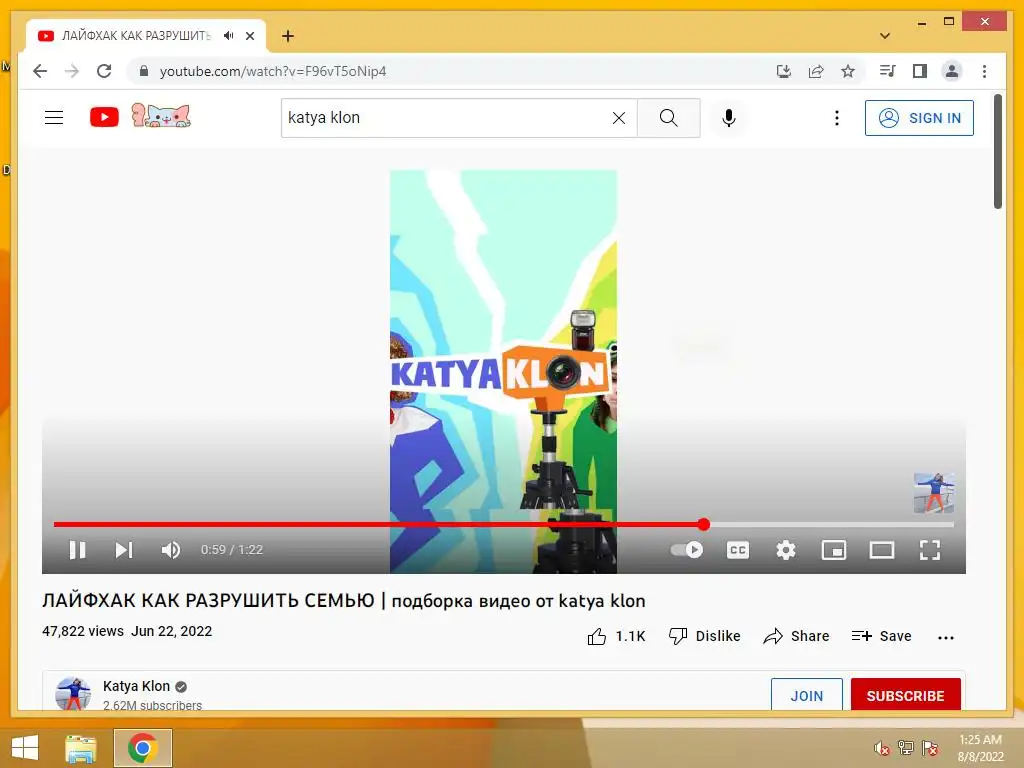The width and height of the screenshot is (1024, 768).
Task: Open Action Center flag icon
Action: [x=930, y=748]
